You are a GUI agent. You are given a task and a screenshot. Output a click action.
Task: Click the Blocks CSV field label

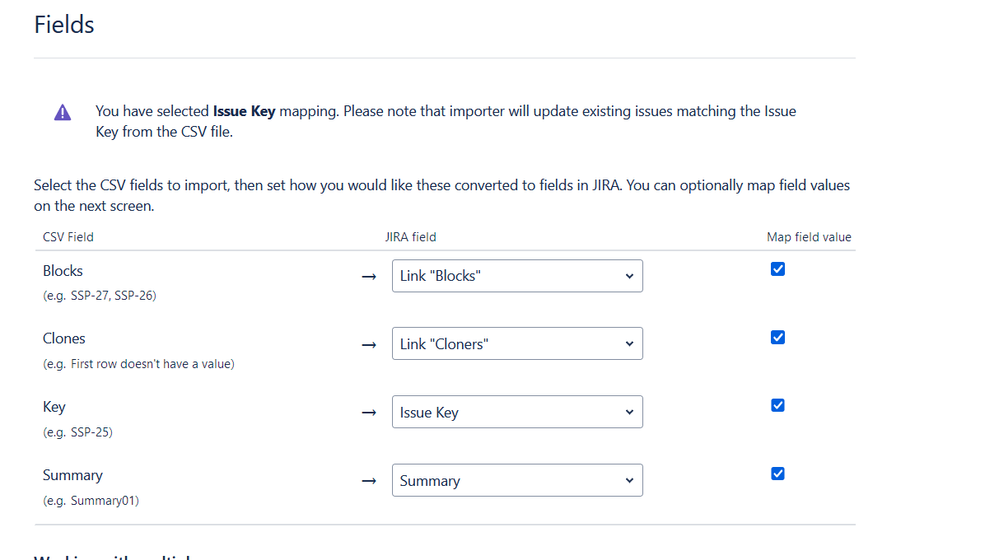(62, 271)
